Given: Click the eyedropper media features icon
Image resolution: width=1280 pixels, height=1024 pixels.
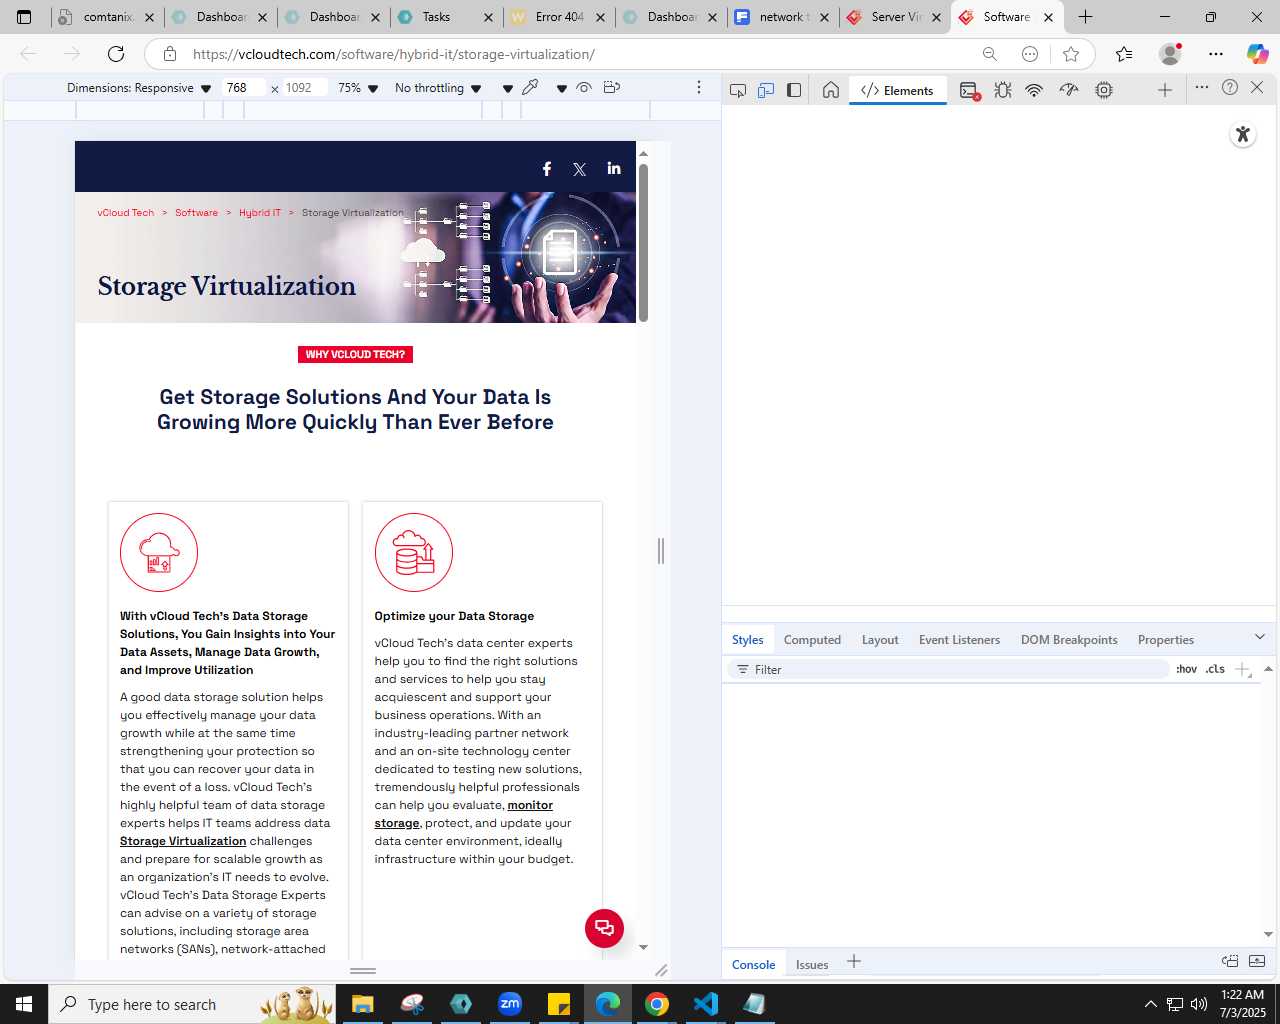Looking at the screenshot, I should [531, 87].
